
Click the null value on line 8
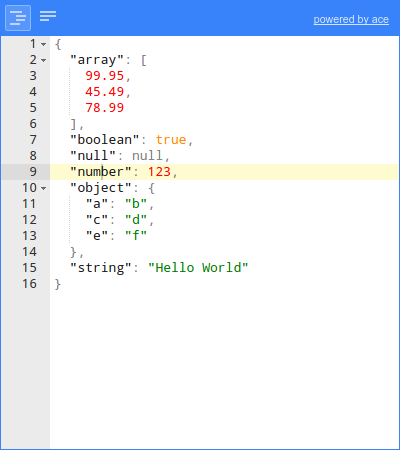point(147,156)
